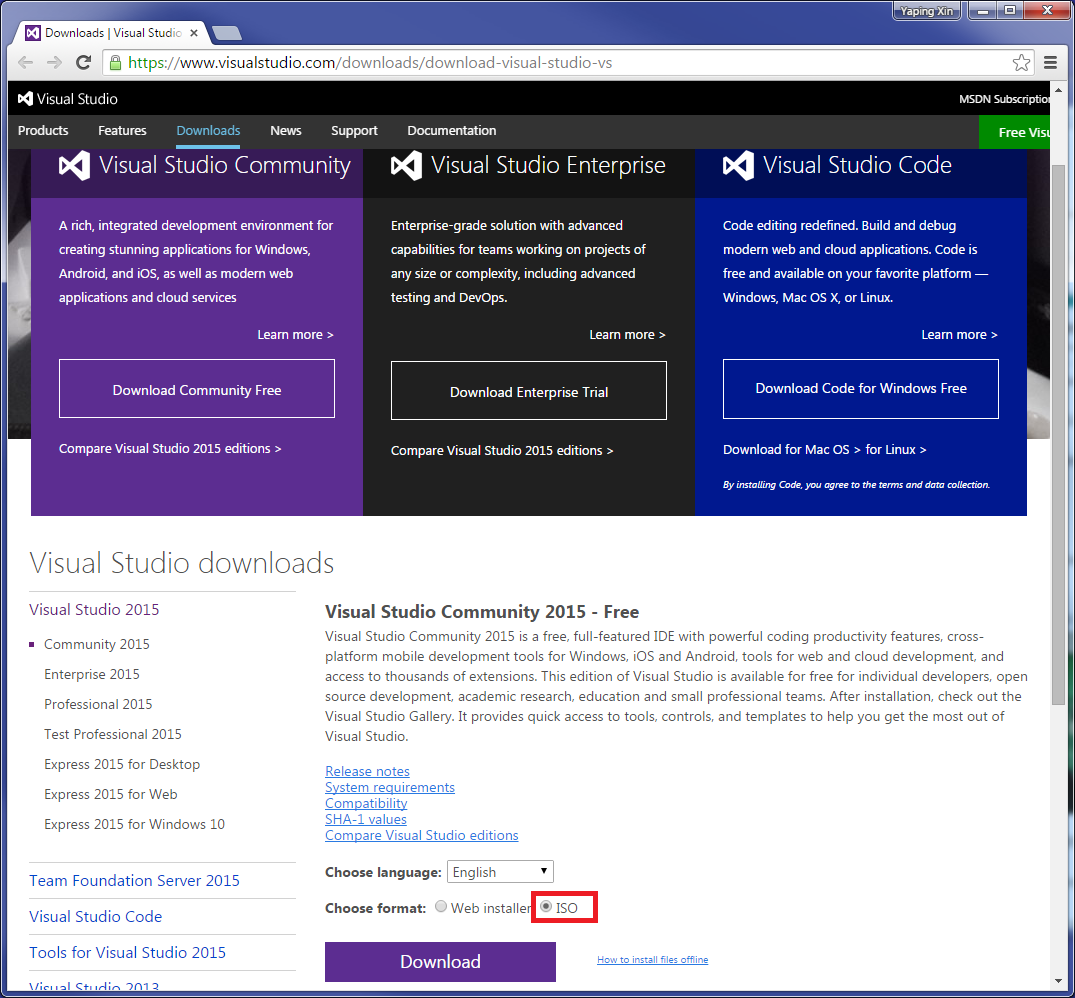Image resolution: width=1075 pixels, height=998 pixels.
Task: Open the Features menu
Action: coord(122,130)
